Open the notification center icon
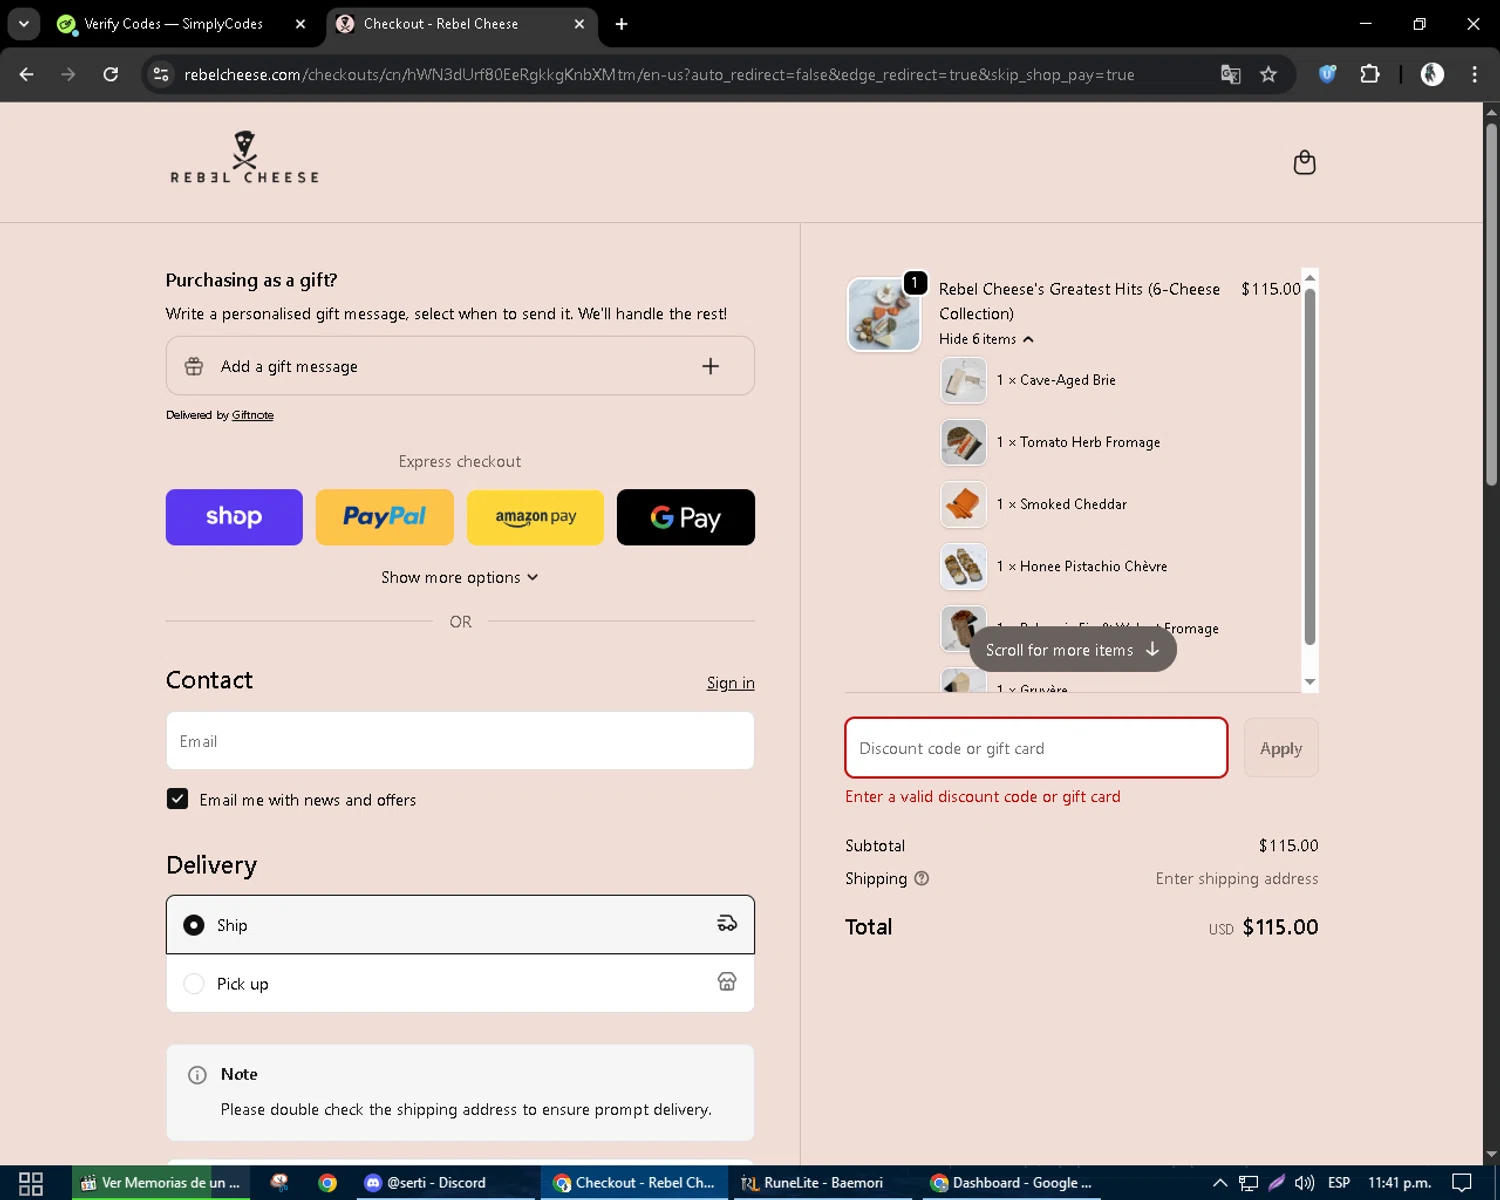 [1462, 1183]
